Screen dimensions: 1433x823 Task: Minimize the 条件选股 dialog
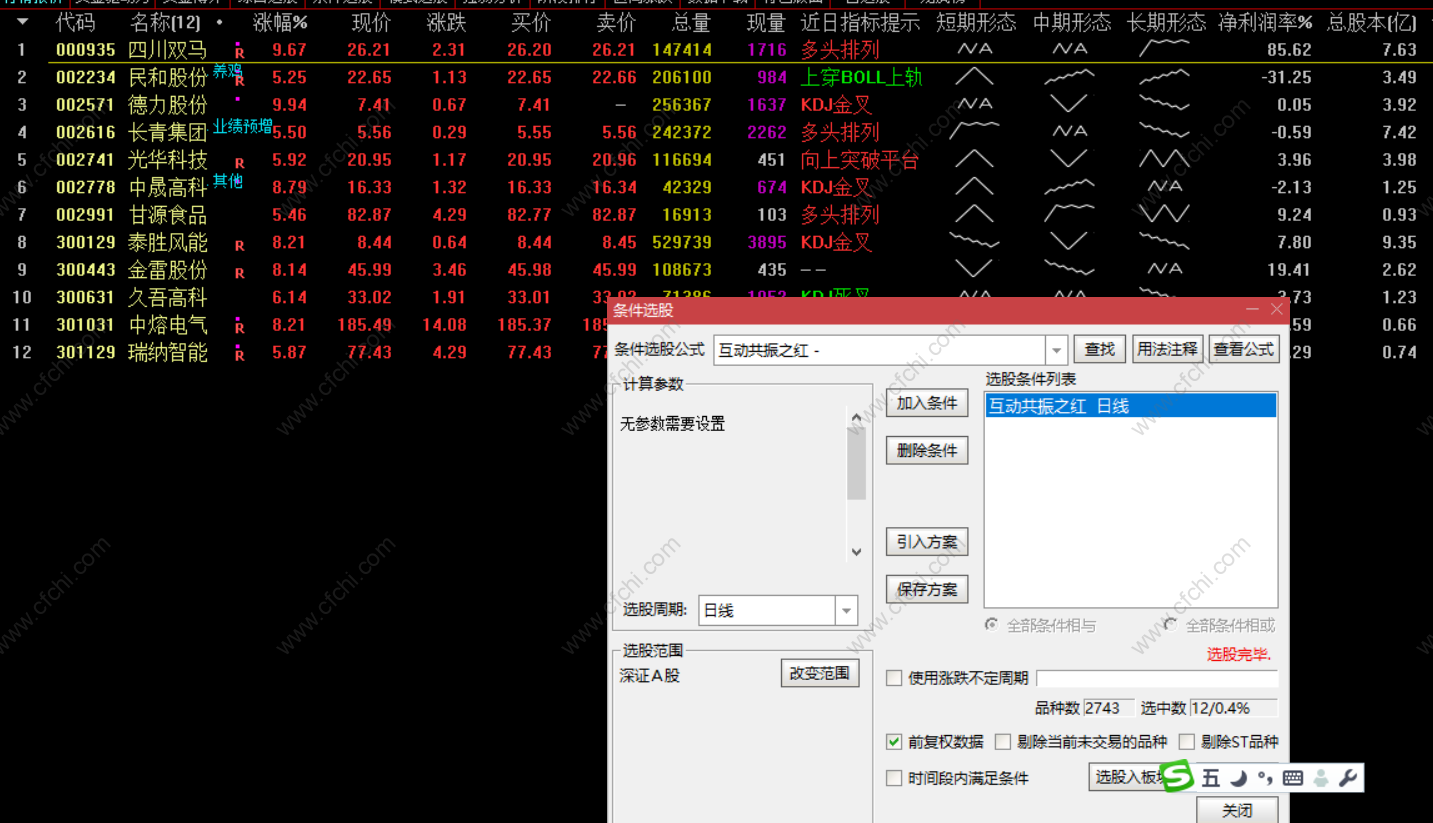pos(1252,310)
